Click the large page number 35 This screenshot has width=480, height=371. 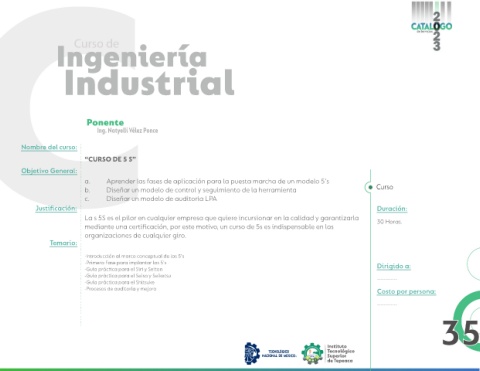point(461,333)
